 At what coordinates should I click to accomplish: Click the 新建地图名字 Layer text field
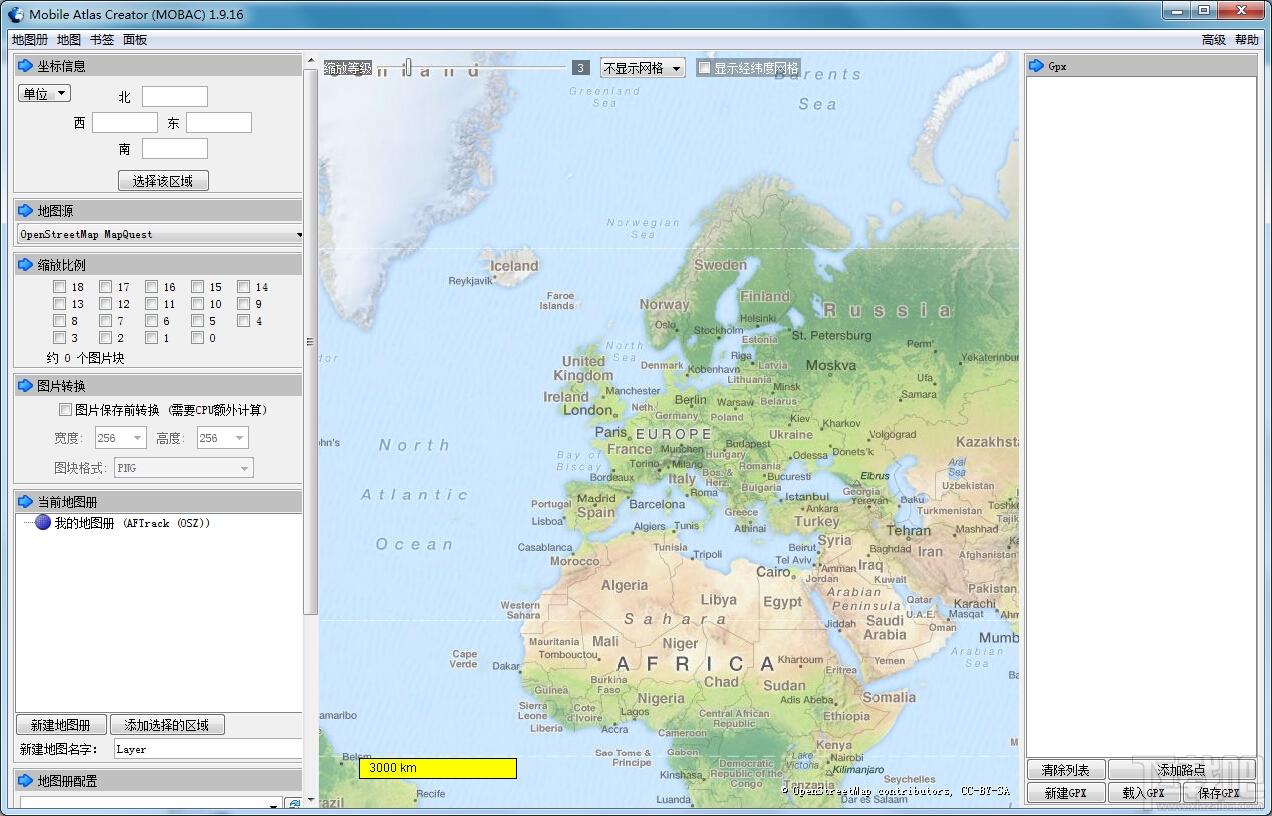click(x=206, y=749)
